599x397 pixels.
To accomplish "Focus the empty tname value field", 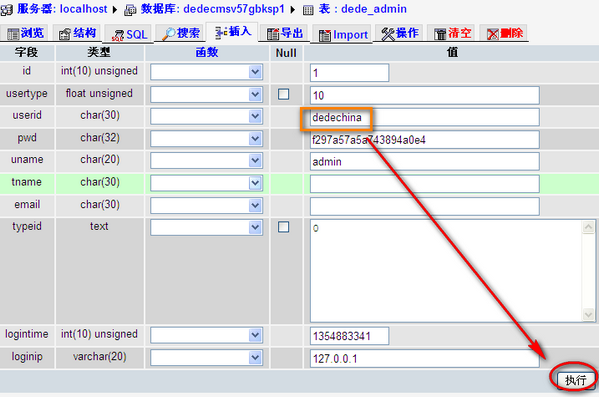I will 425,184.
